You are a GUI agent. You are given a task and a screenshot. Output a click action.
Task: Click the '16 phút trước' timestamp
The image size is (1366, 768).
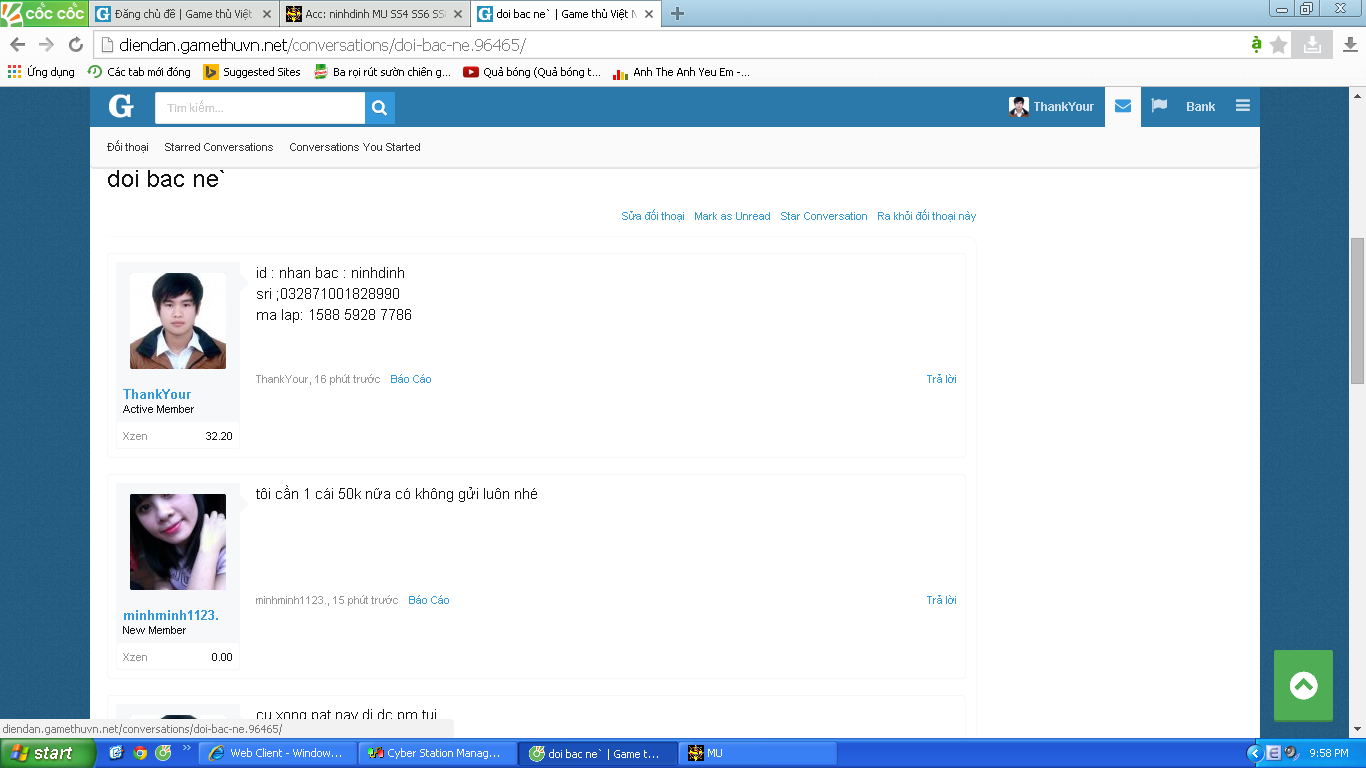[x=347, y=379]
